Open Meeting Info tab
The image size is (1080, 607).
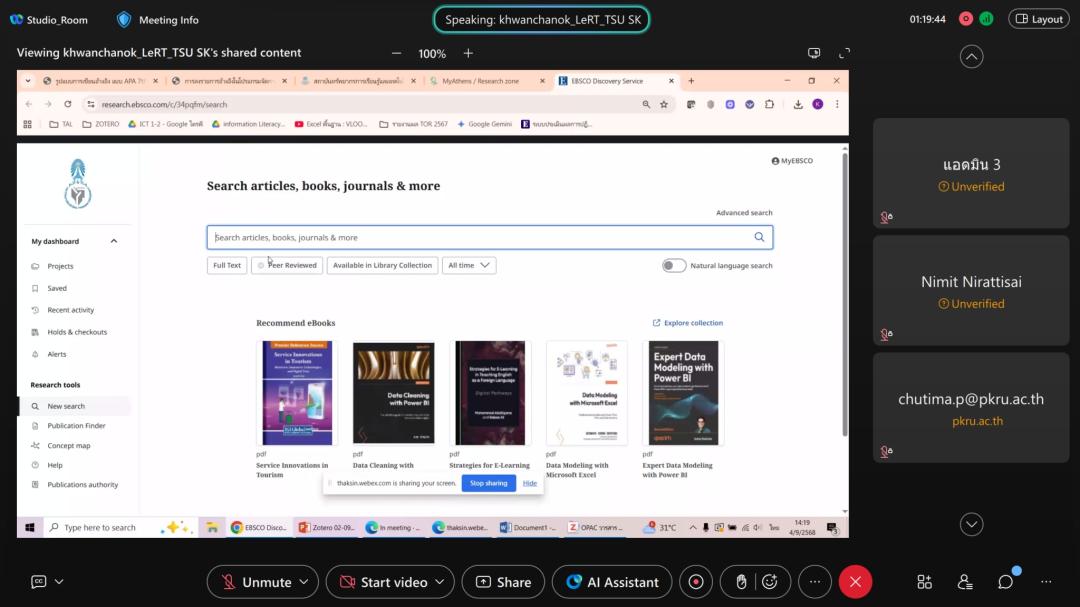[158, 19]
